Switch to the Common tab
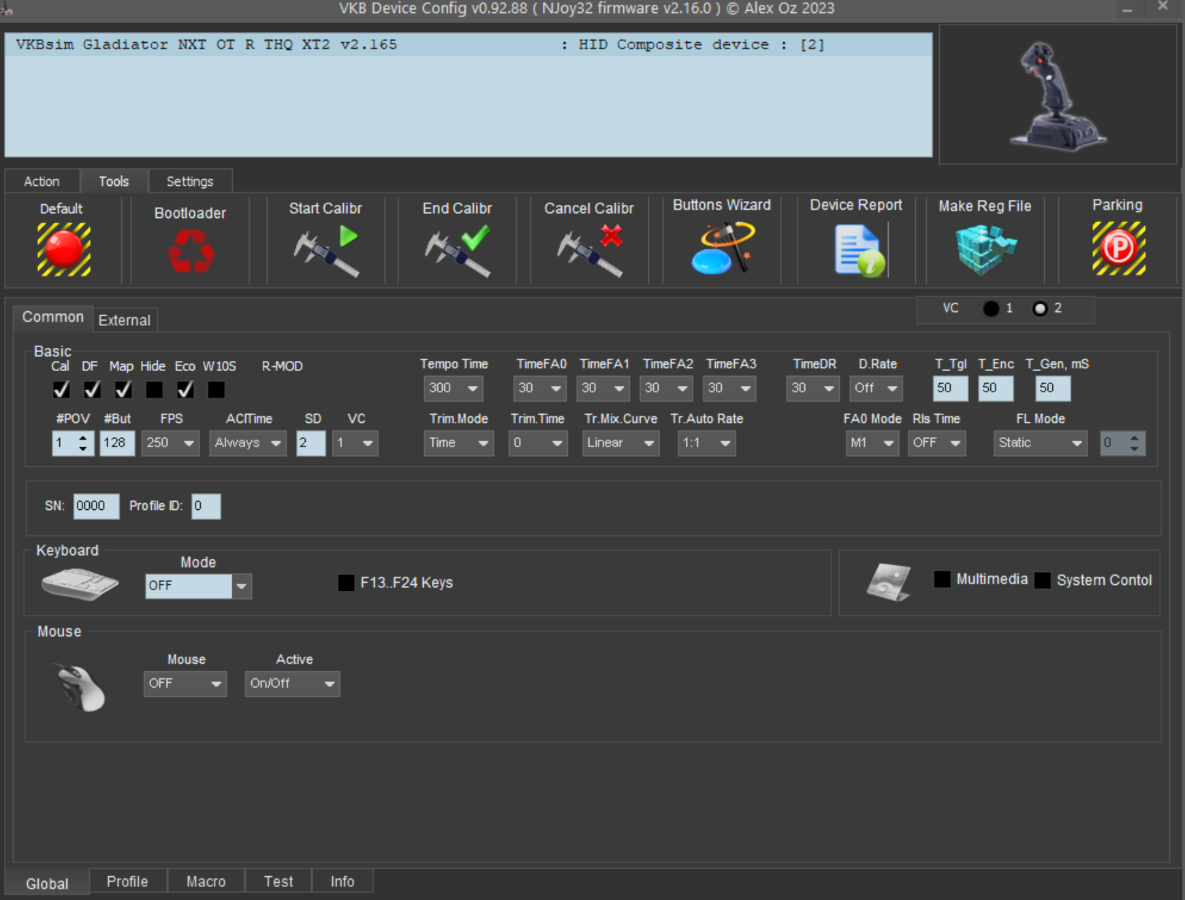 click(x=53, y=317)
